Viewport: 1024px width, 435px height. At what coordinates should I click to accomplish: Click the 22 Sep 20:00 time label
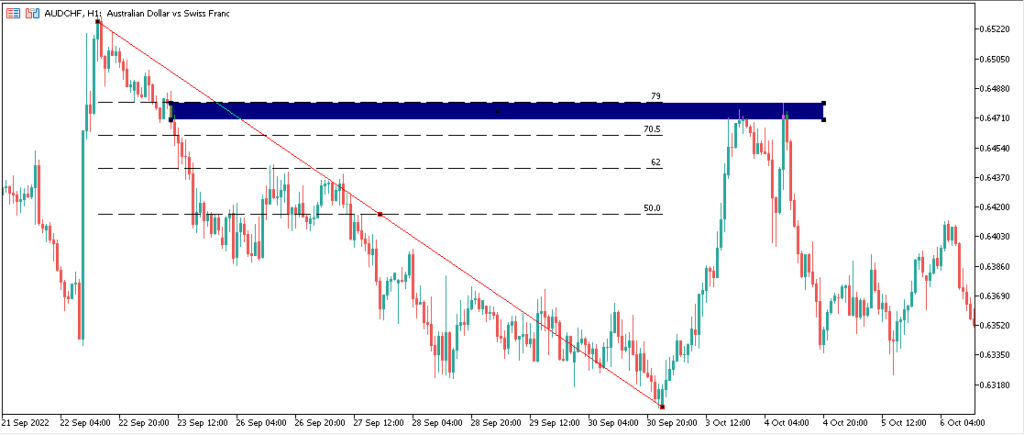click(x=143, y=423)
